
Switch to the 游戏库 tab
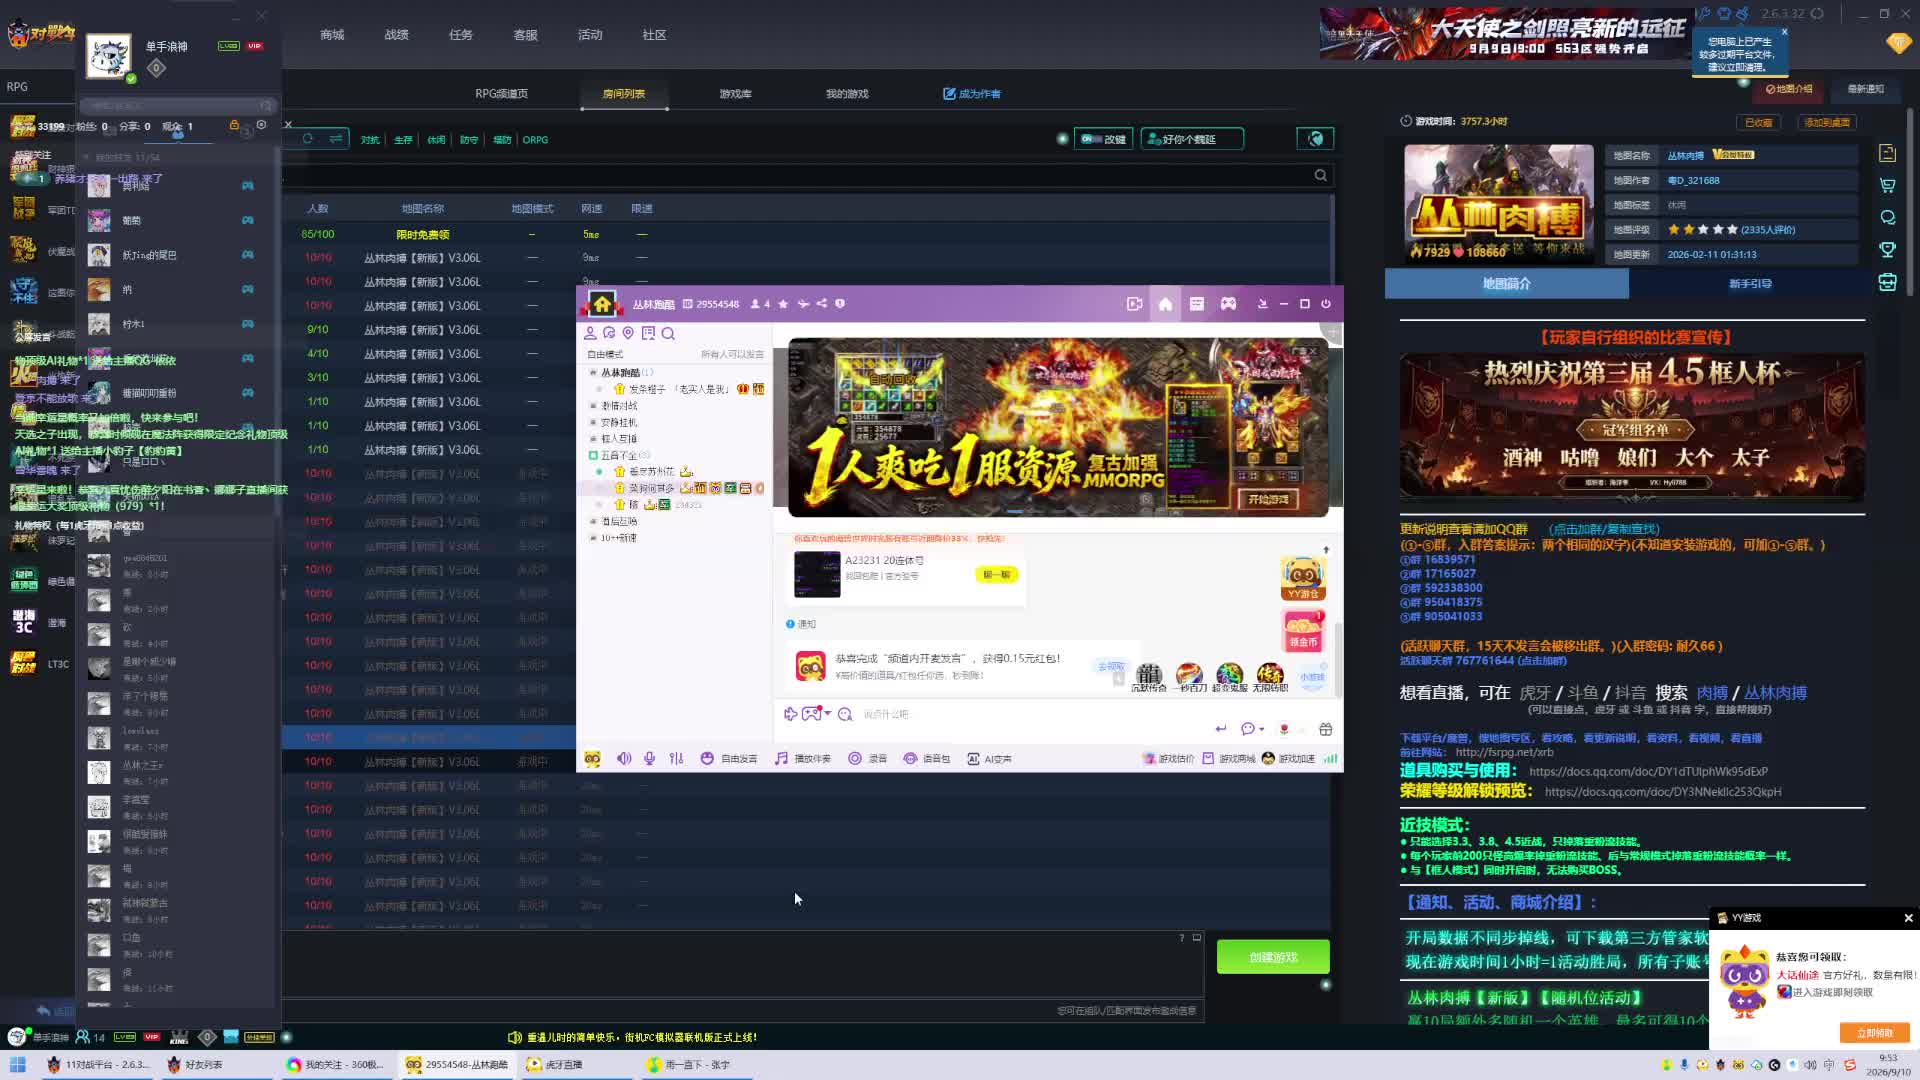click(x=735, y=94)
